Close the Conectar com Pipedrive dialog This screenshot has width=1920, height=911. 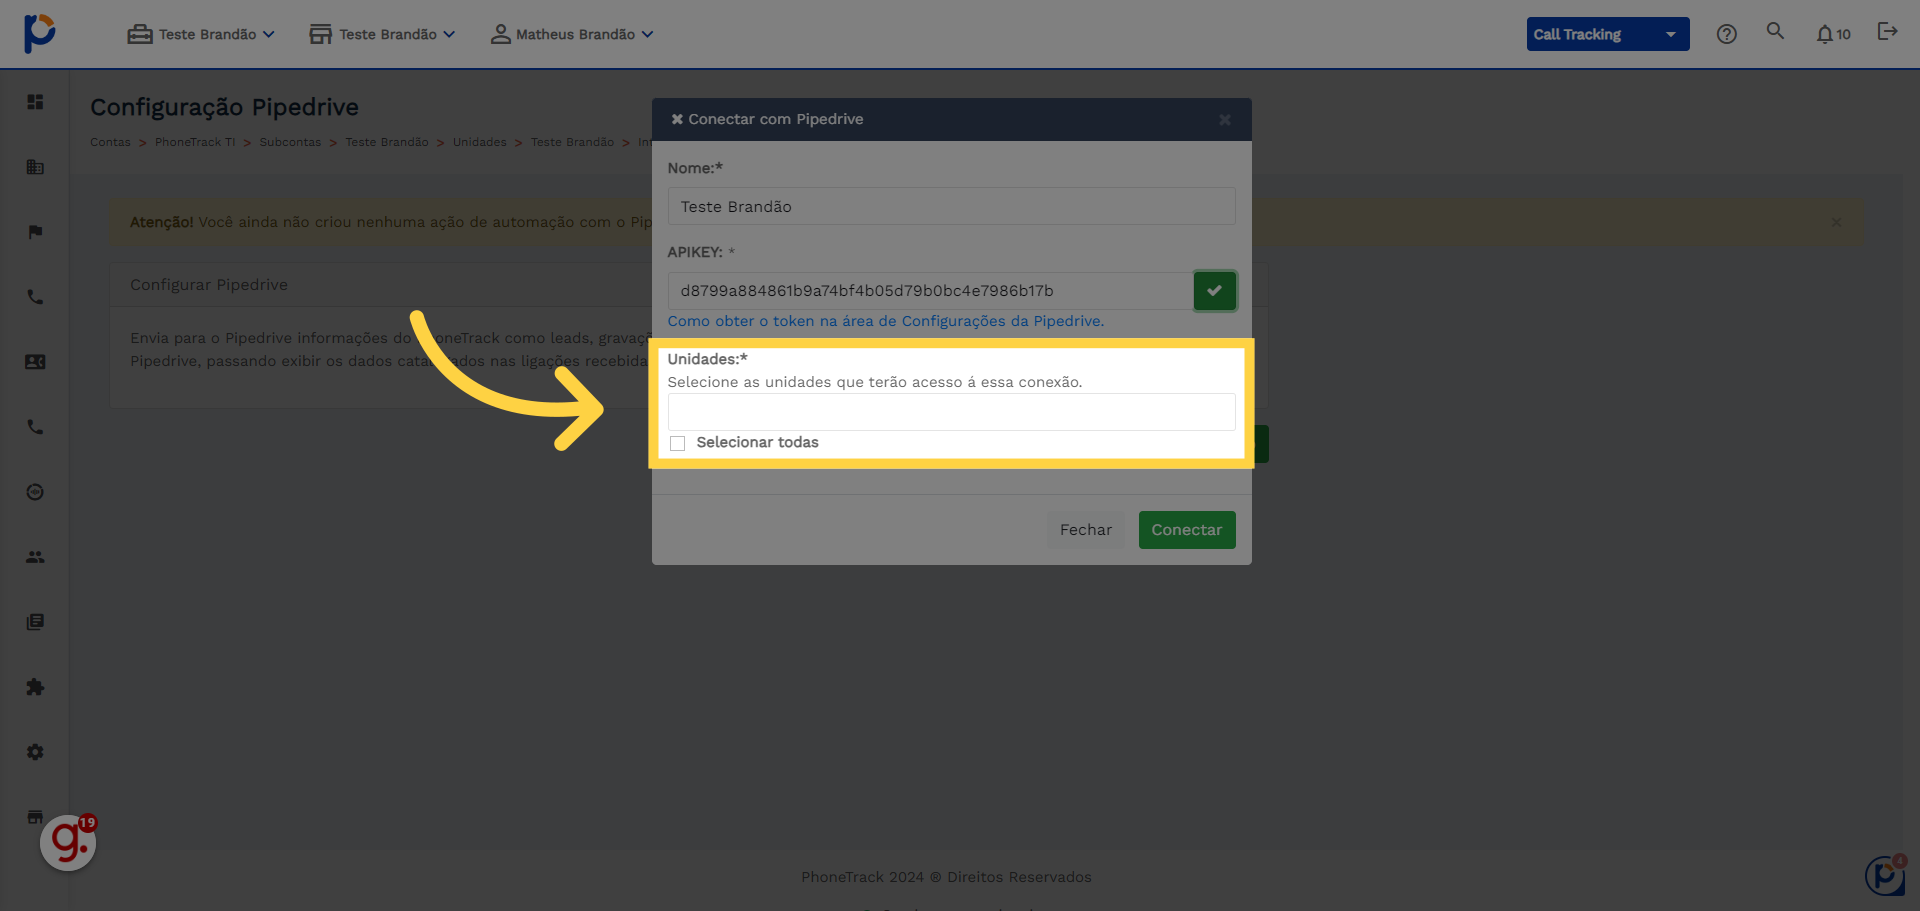point(1225,120)
